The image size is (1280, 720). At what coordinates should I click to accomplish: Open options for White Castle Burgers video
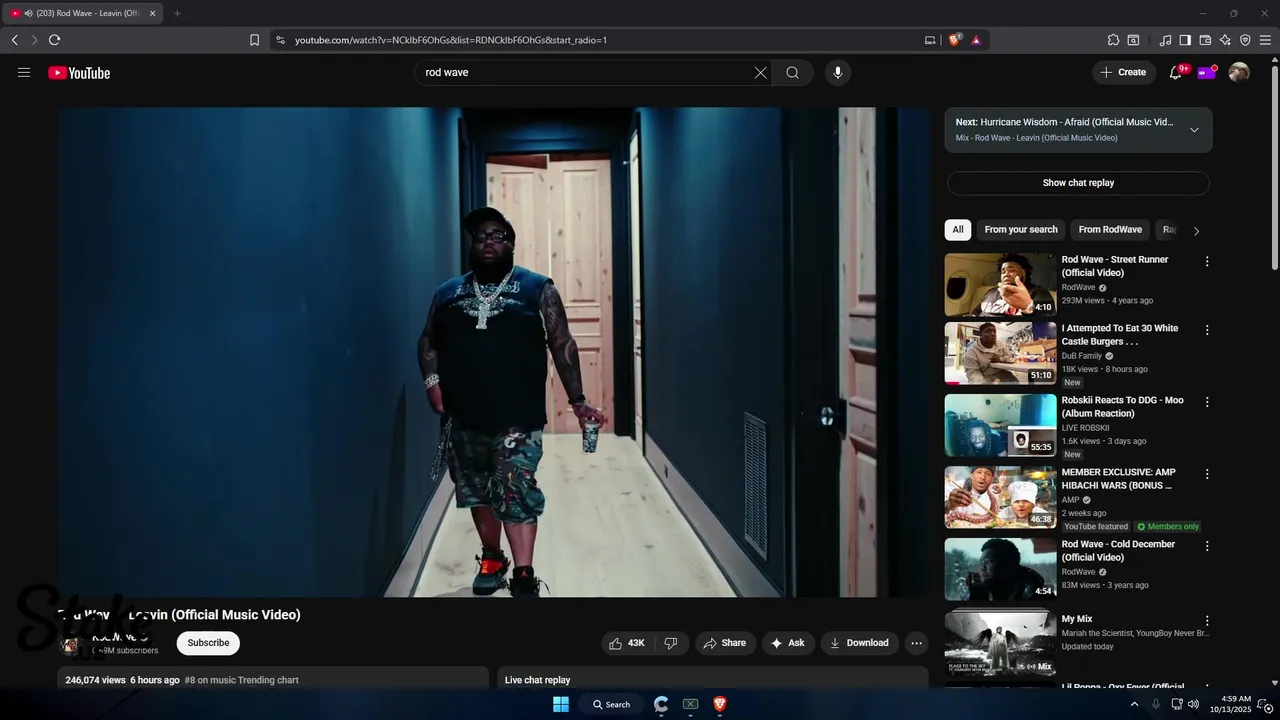[x=1207, y=330]
